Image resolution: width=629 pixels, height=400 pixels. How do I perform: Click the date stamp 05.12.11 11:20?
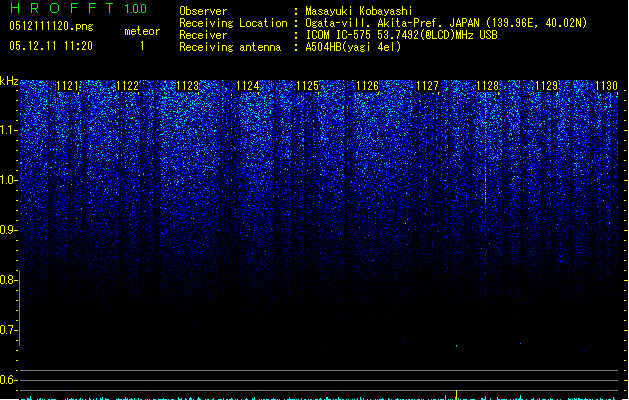(51, 46)
